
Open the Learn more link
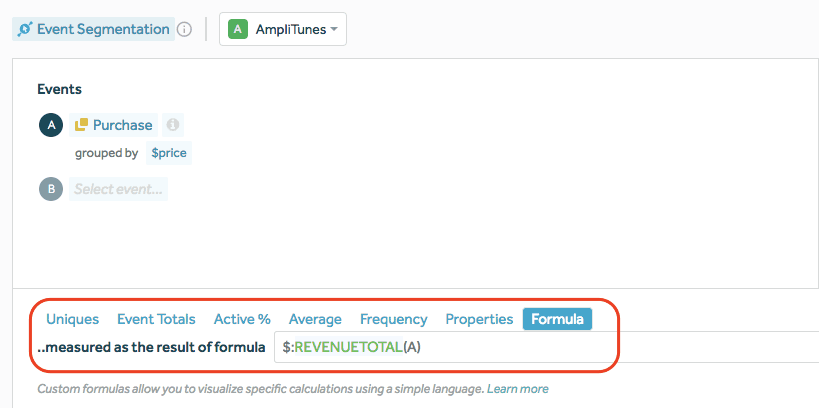pyautogui.click(x=517, y=388)
